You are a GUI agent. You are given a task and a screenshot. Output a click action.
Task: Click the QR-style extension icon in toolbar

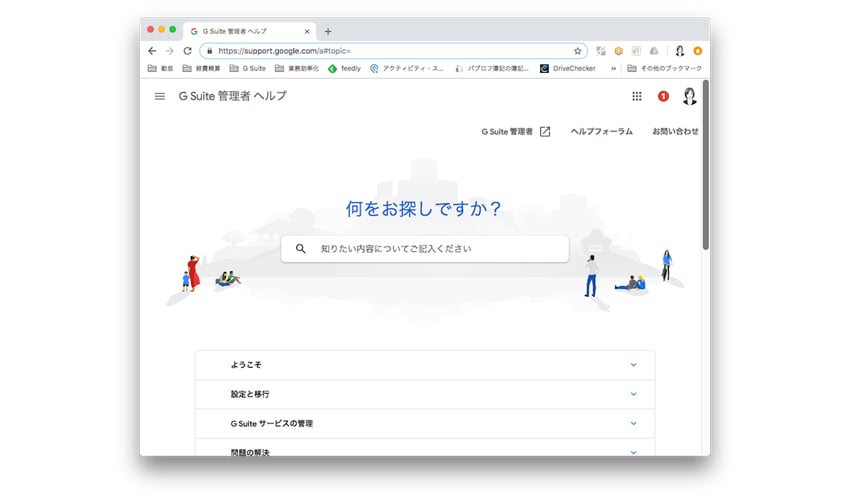(x=601, y=51)
